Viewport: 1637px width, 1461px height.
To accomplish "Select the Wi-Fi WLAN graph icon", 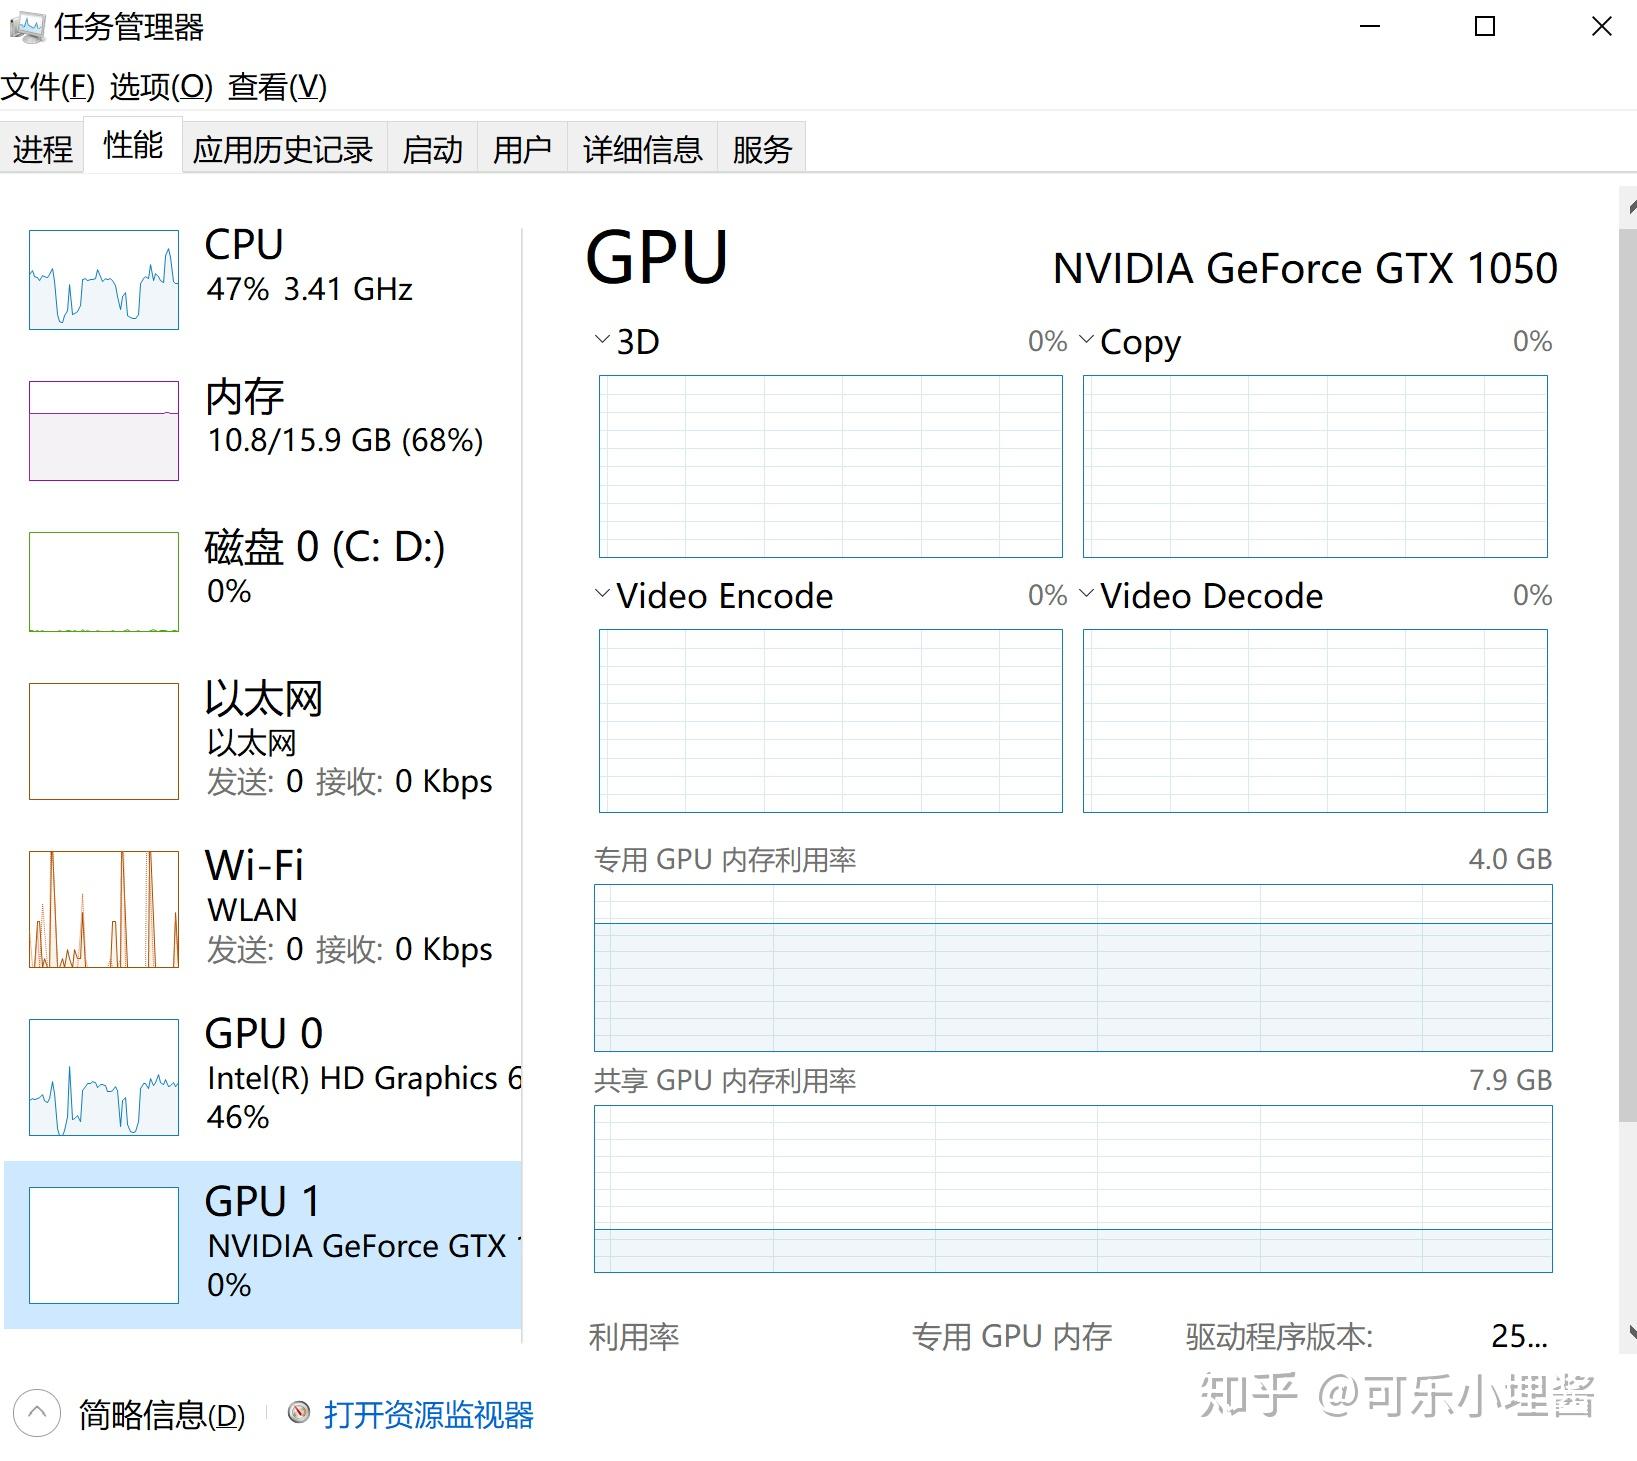I will 104,909.
